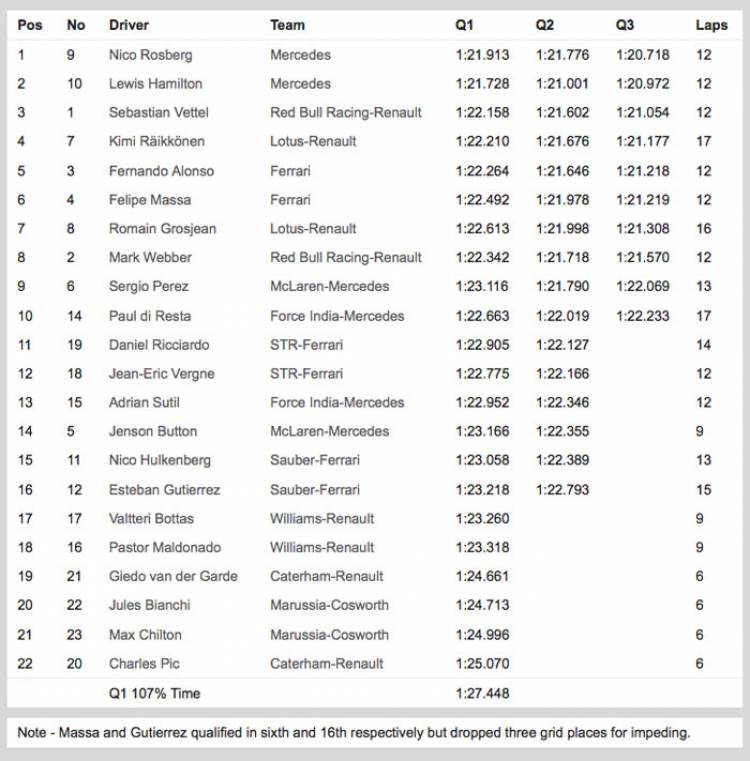The height and width of the screenshot is (761, 750).
Task: Click Kimi Räikkönen's name
Action: 157,142
